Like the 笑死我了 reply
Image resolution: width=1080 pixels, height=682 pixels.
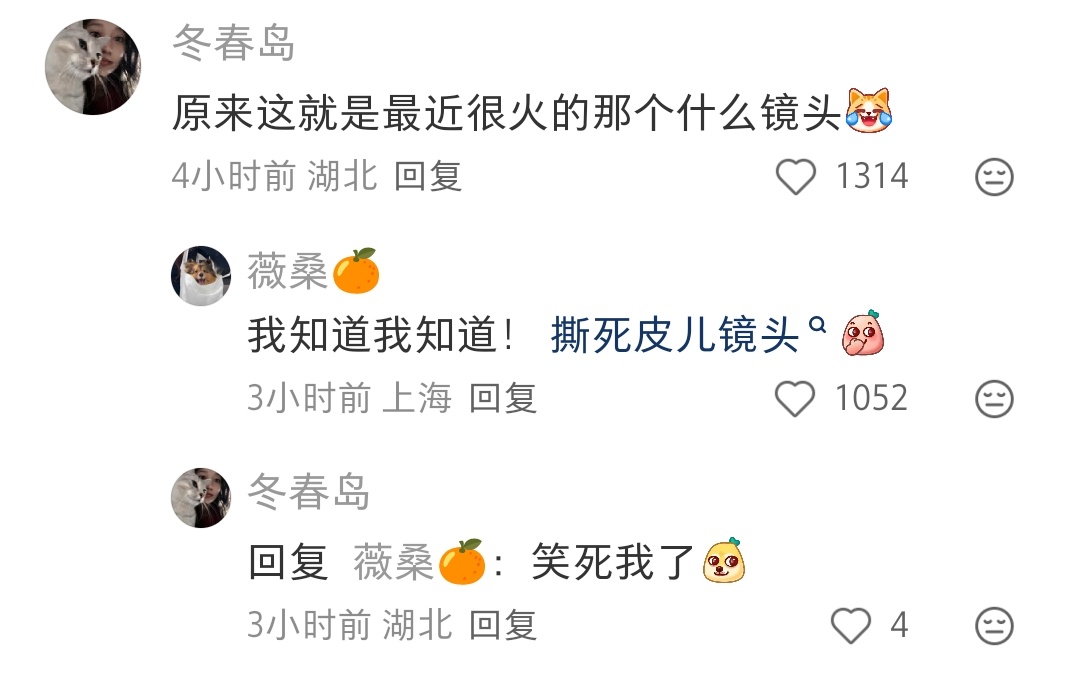pos(851,626)
